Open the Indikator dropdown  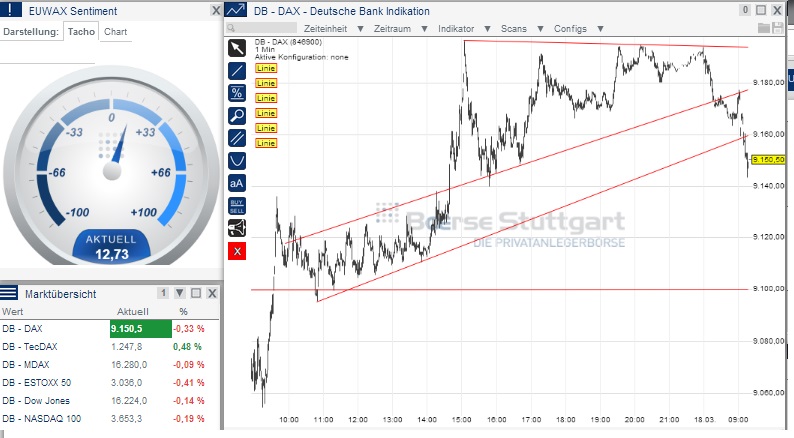click(x=464, y=29)
